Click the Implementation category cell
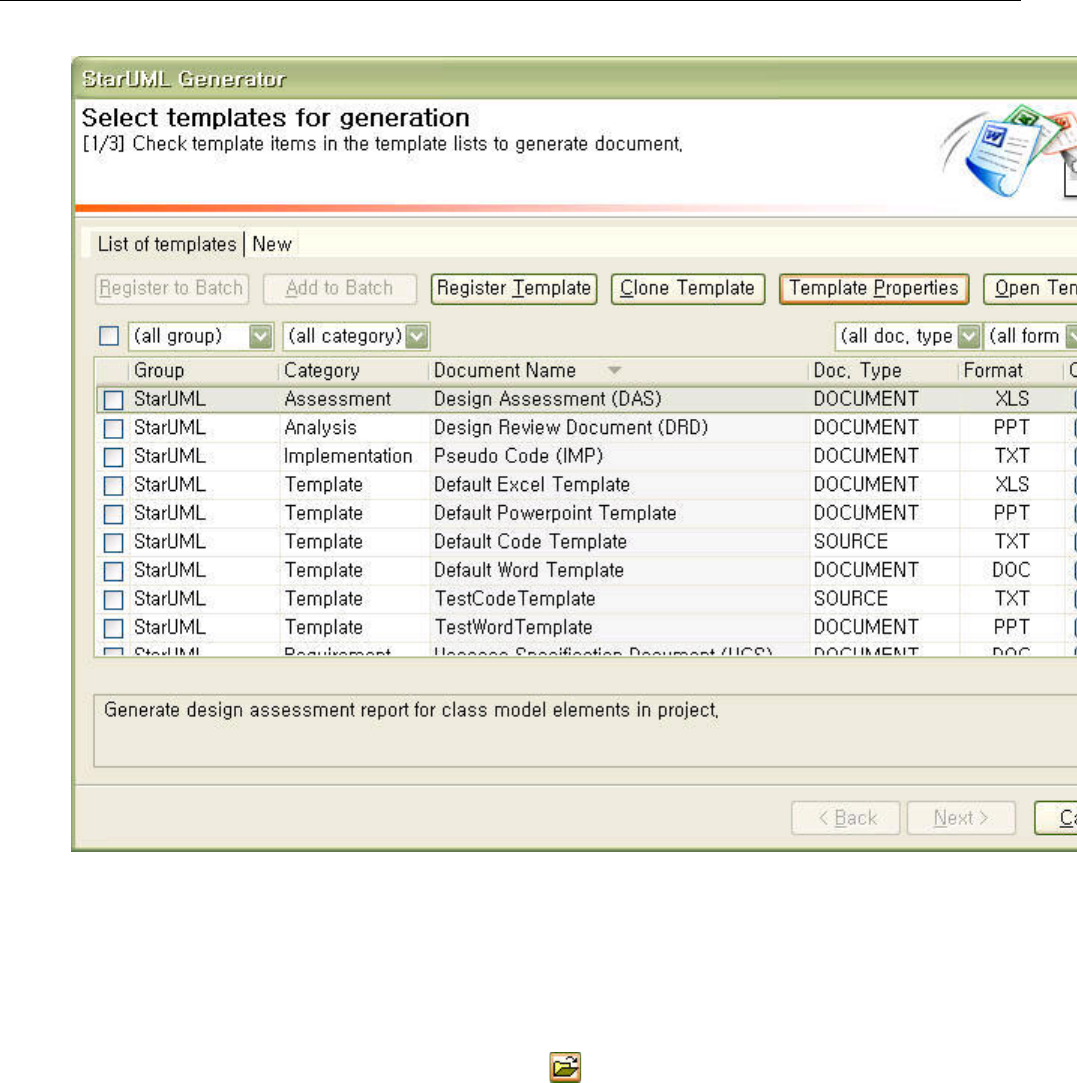 pos(348,456)
